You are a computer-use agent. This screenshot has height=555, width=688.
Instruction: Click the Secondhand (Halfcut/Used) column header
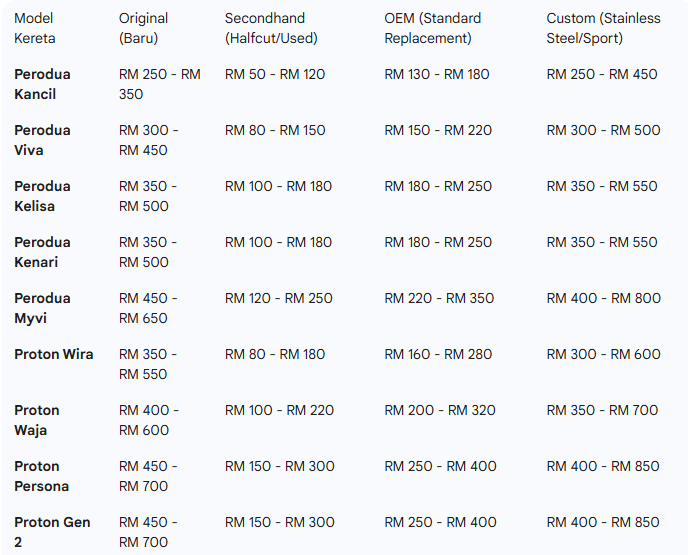click(x=271, y=28)
